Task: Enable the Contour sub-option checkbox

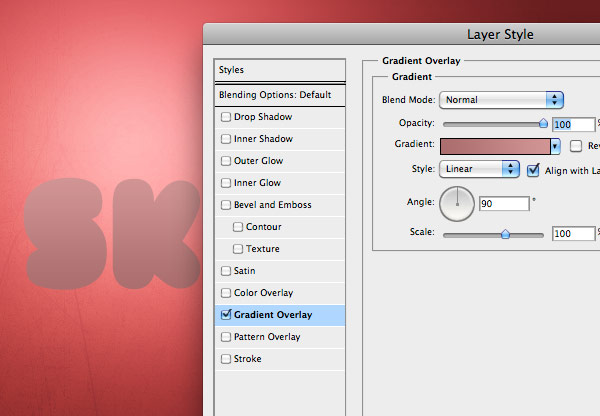Action: 238,227
